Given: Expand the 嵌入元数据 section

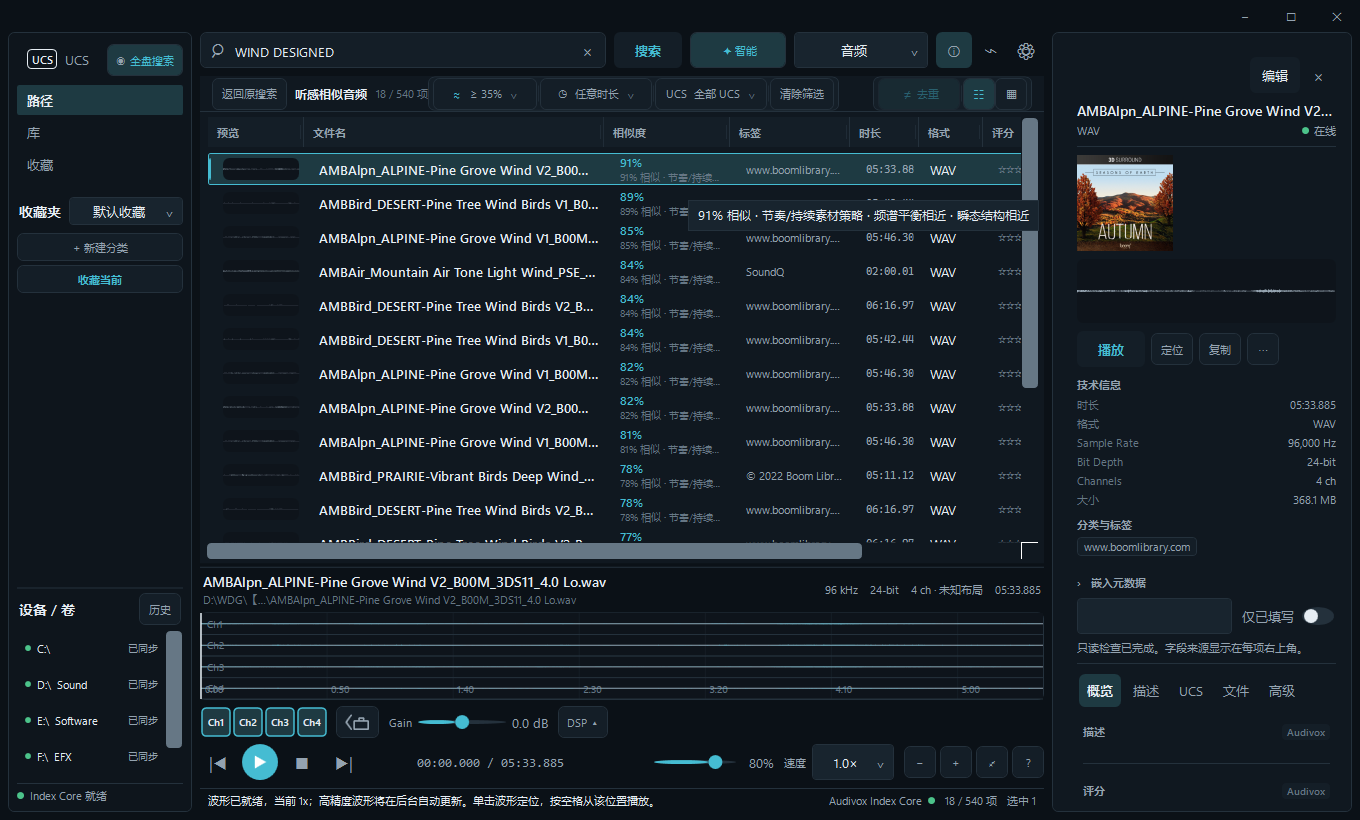Looking at the screenshot, I should tap(1112, 583).
